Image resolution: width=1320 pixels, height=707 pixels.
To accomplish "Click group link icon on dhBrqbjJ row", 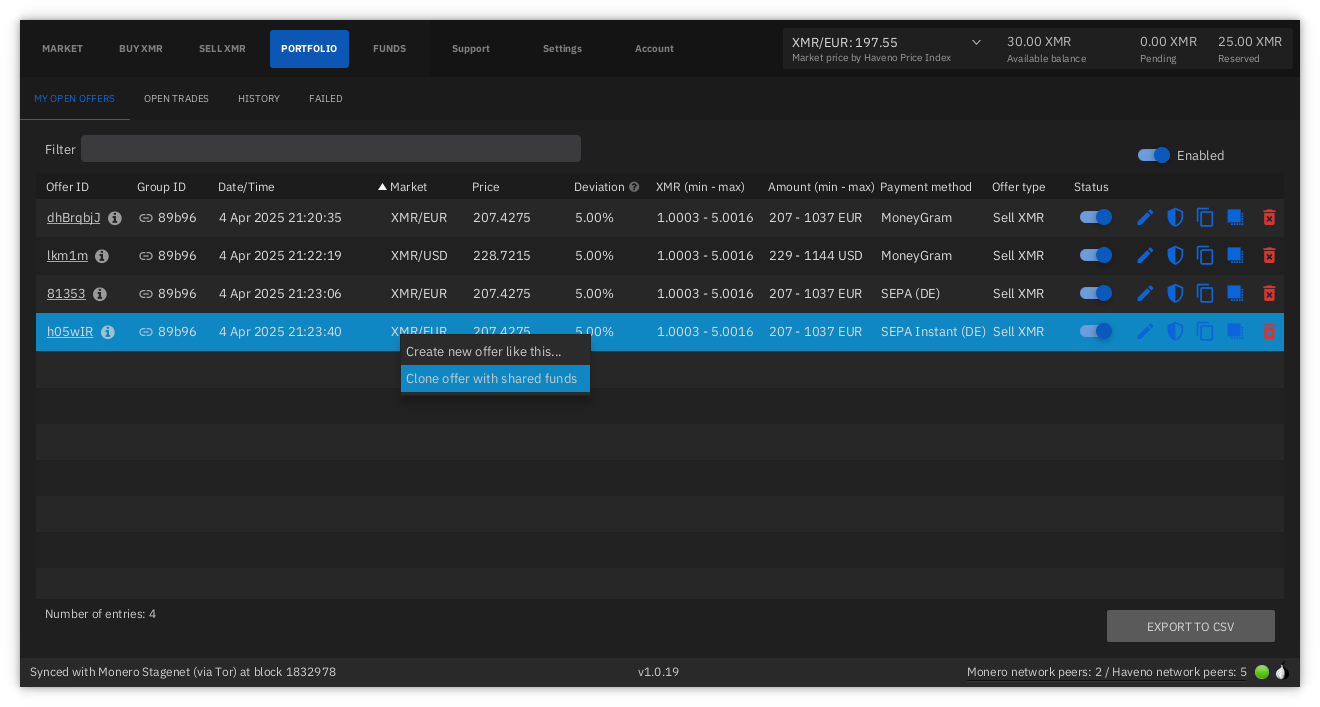I will tap(146, 218).
